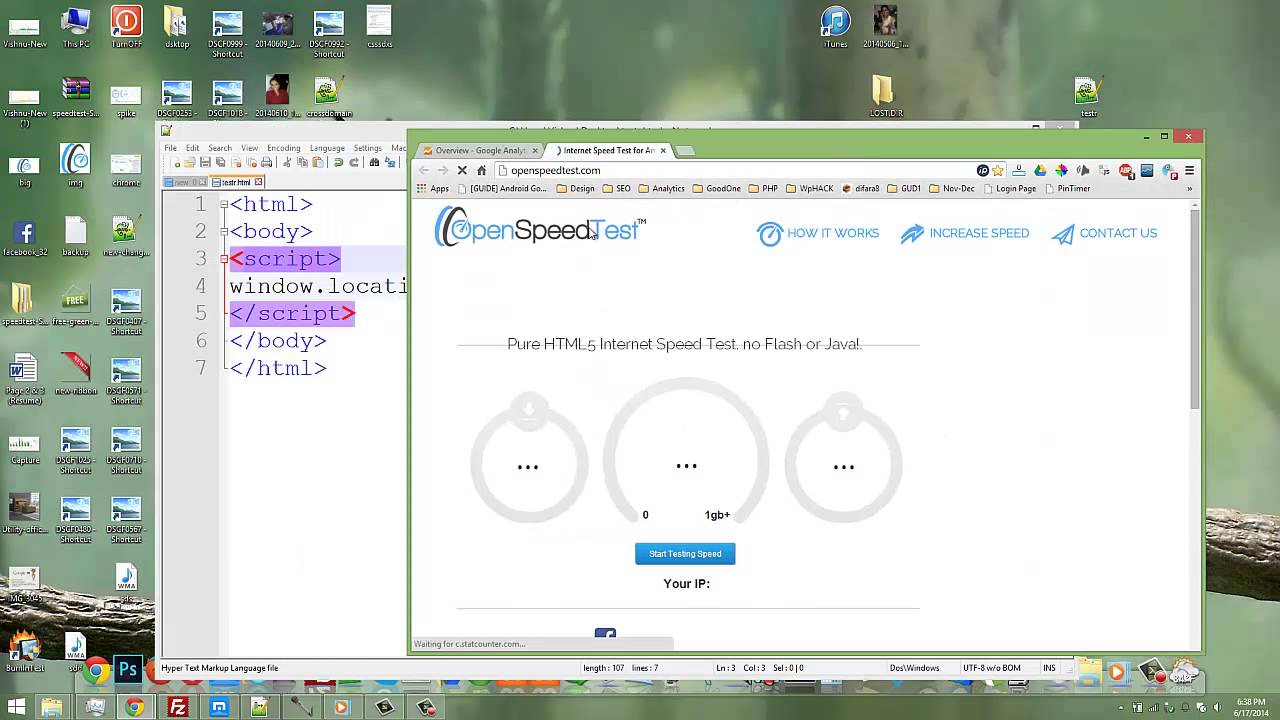Screen dimensions: 1280x720
Task: Go to Chrome home page
Action: [x=481, y=171]
